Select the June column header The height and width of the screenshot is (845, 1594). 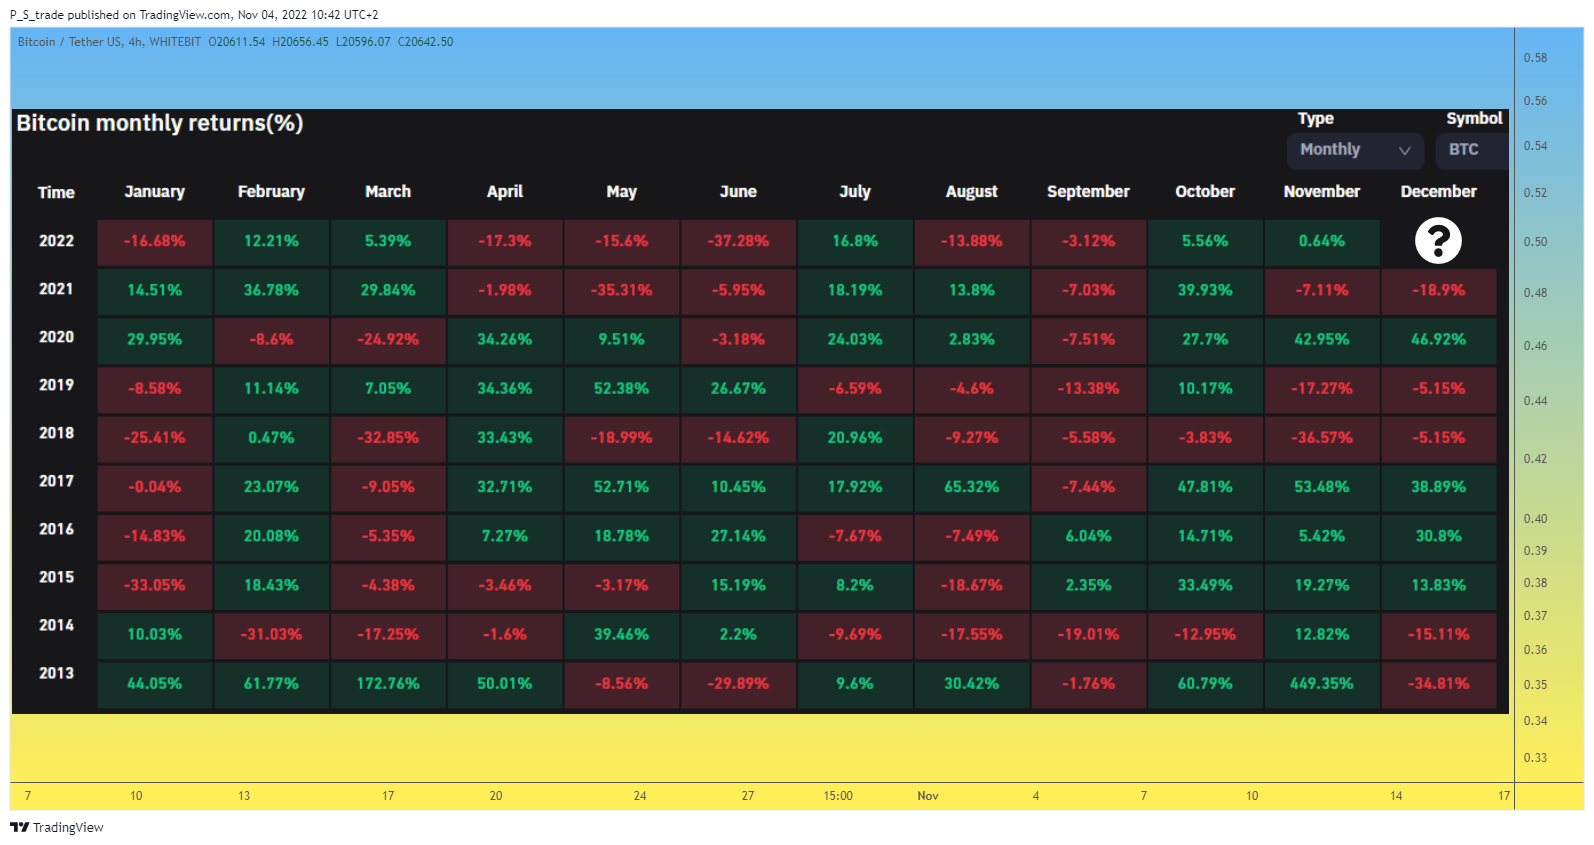[738, 192]
